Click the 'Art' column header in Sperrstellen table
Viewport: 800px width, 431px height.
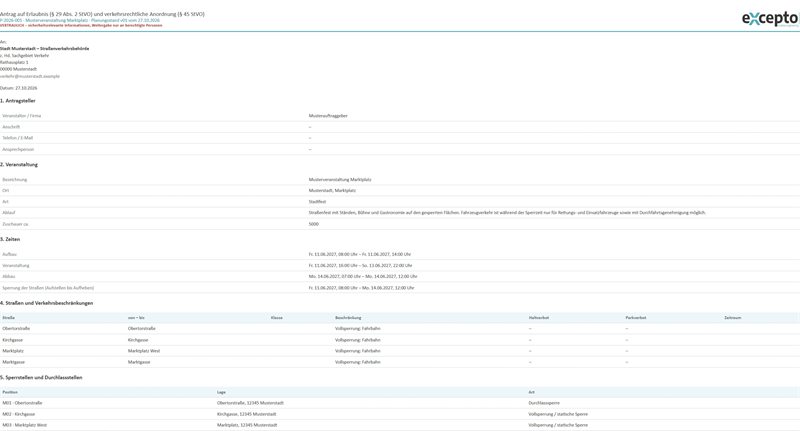point(531,392)
